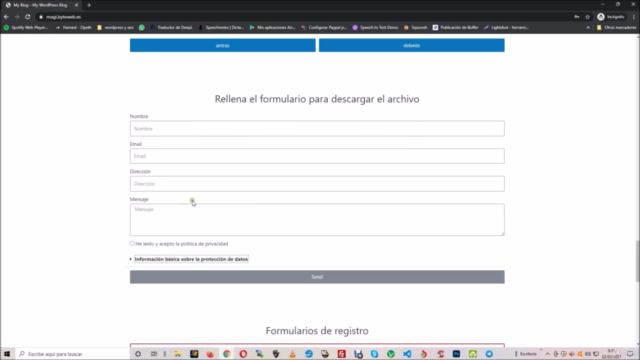This screenshot has width=640, height=360.
Task: Go back to the previous page
Action: click(6, 17)
